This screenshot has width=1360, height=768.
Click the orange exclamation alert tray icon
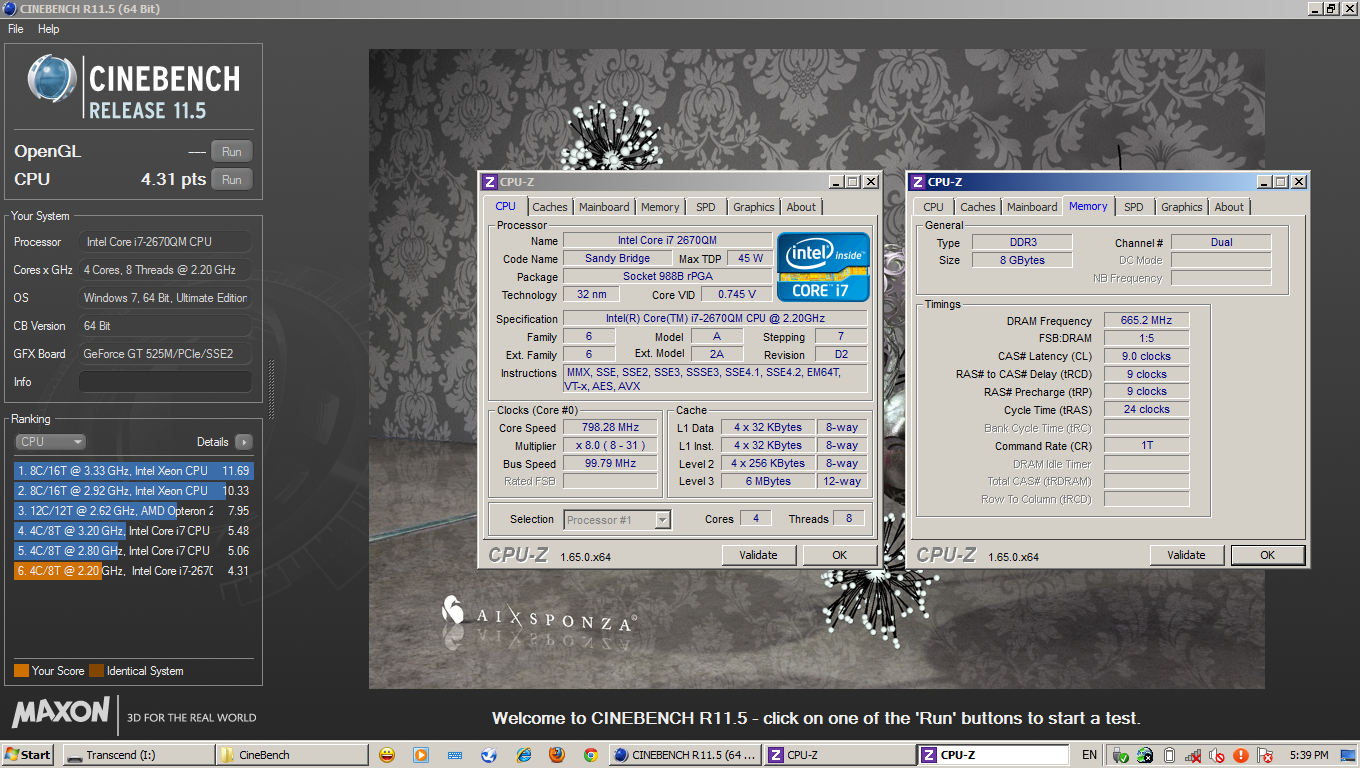(1241, 755)
